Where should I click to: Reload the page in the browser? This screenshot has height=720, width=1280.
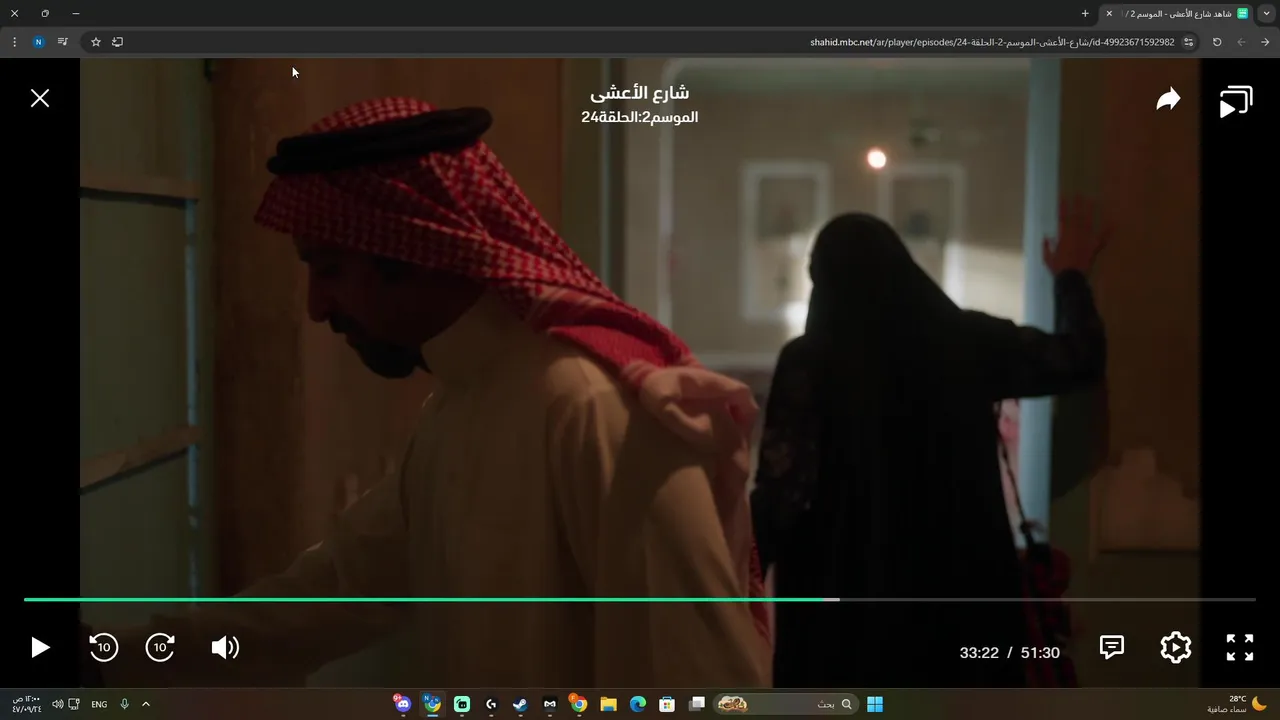[x=1217, y=42]
